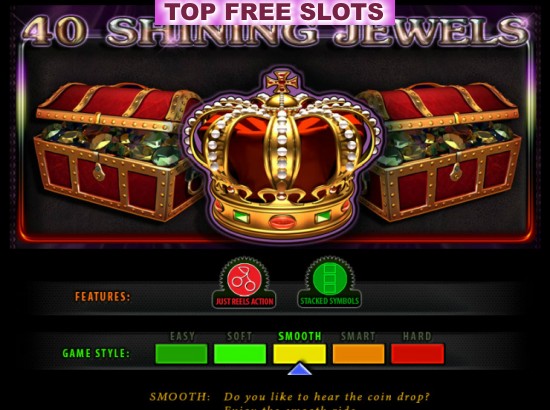Click the left treasure chest
550x410 pixels.
(x=118, y=151)
